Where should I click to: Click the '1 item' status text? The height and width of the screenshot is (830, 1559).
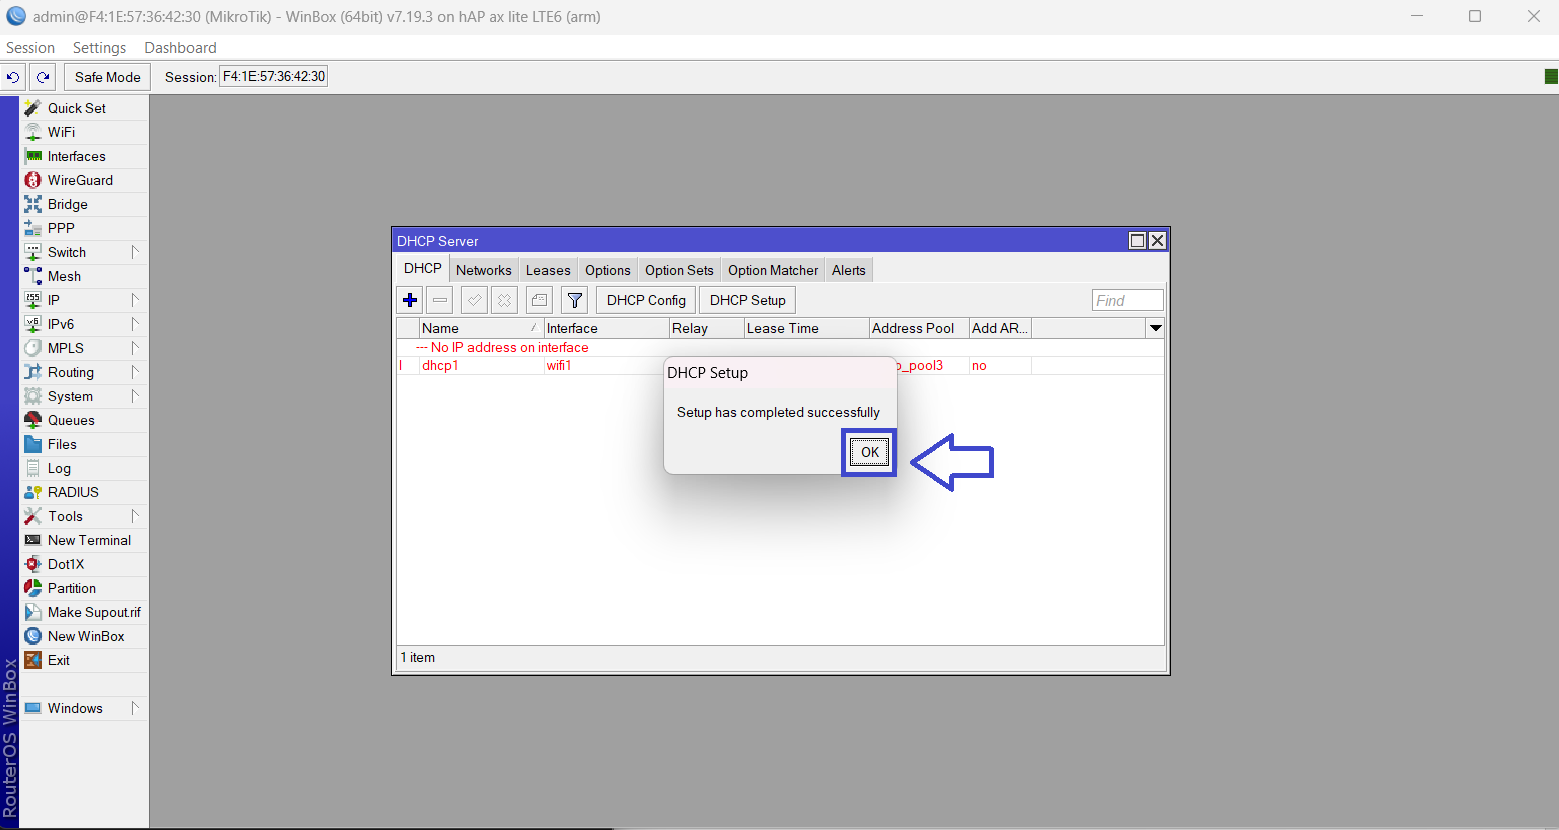[418, 657]
